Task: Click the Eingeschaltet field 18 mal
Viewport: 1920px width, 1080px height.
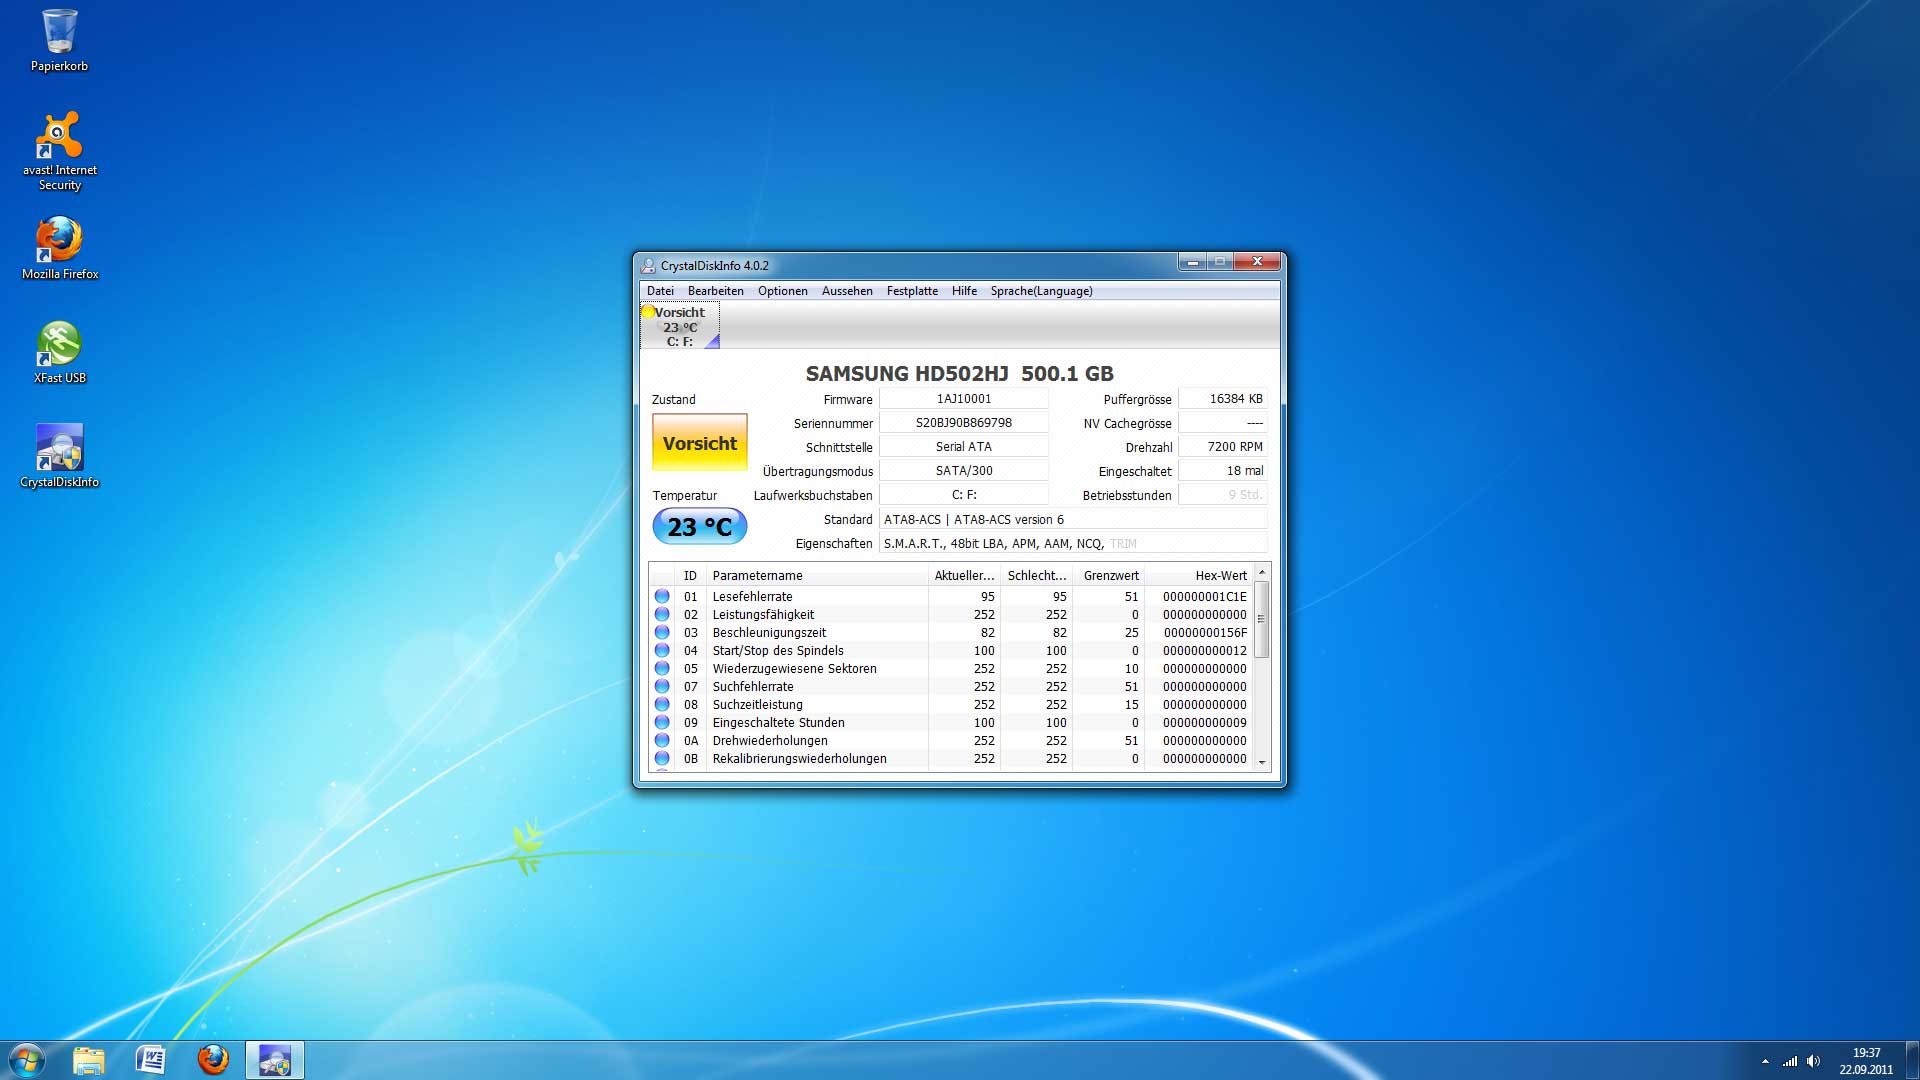Action: pos(1223,471)
